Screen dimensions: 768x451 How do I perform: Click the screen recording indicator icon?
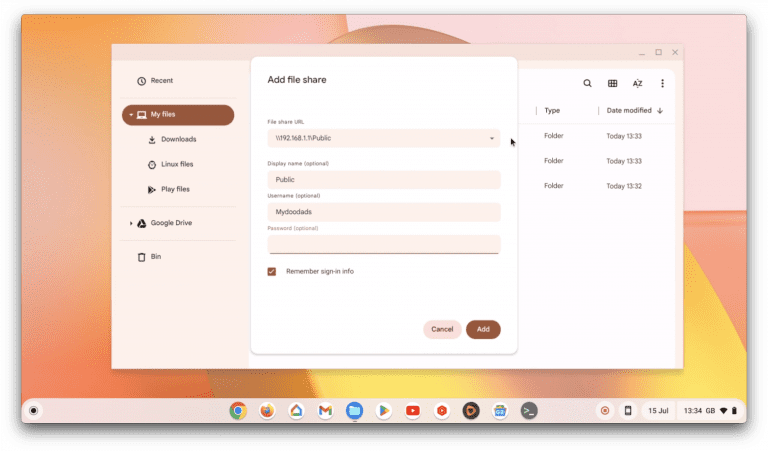pyautogui.click(x=605, y=411)
